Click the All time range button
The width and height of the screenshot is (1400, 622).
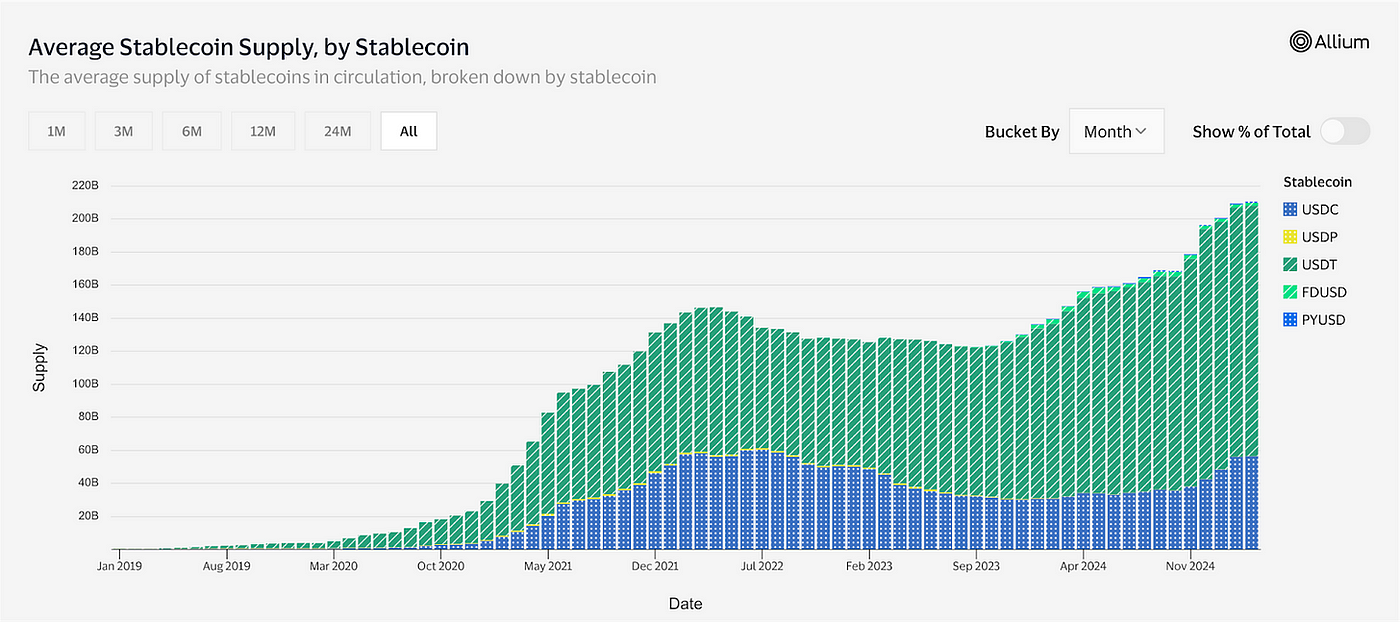(x=408, y=130)
